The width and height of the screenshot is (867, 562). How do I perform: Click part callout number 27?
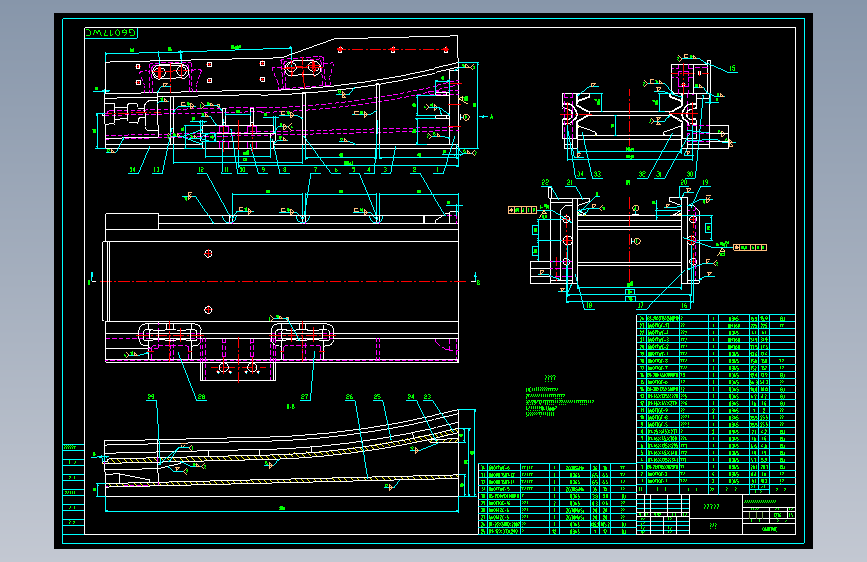pos(305,397)
